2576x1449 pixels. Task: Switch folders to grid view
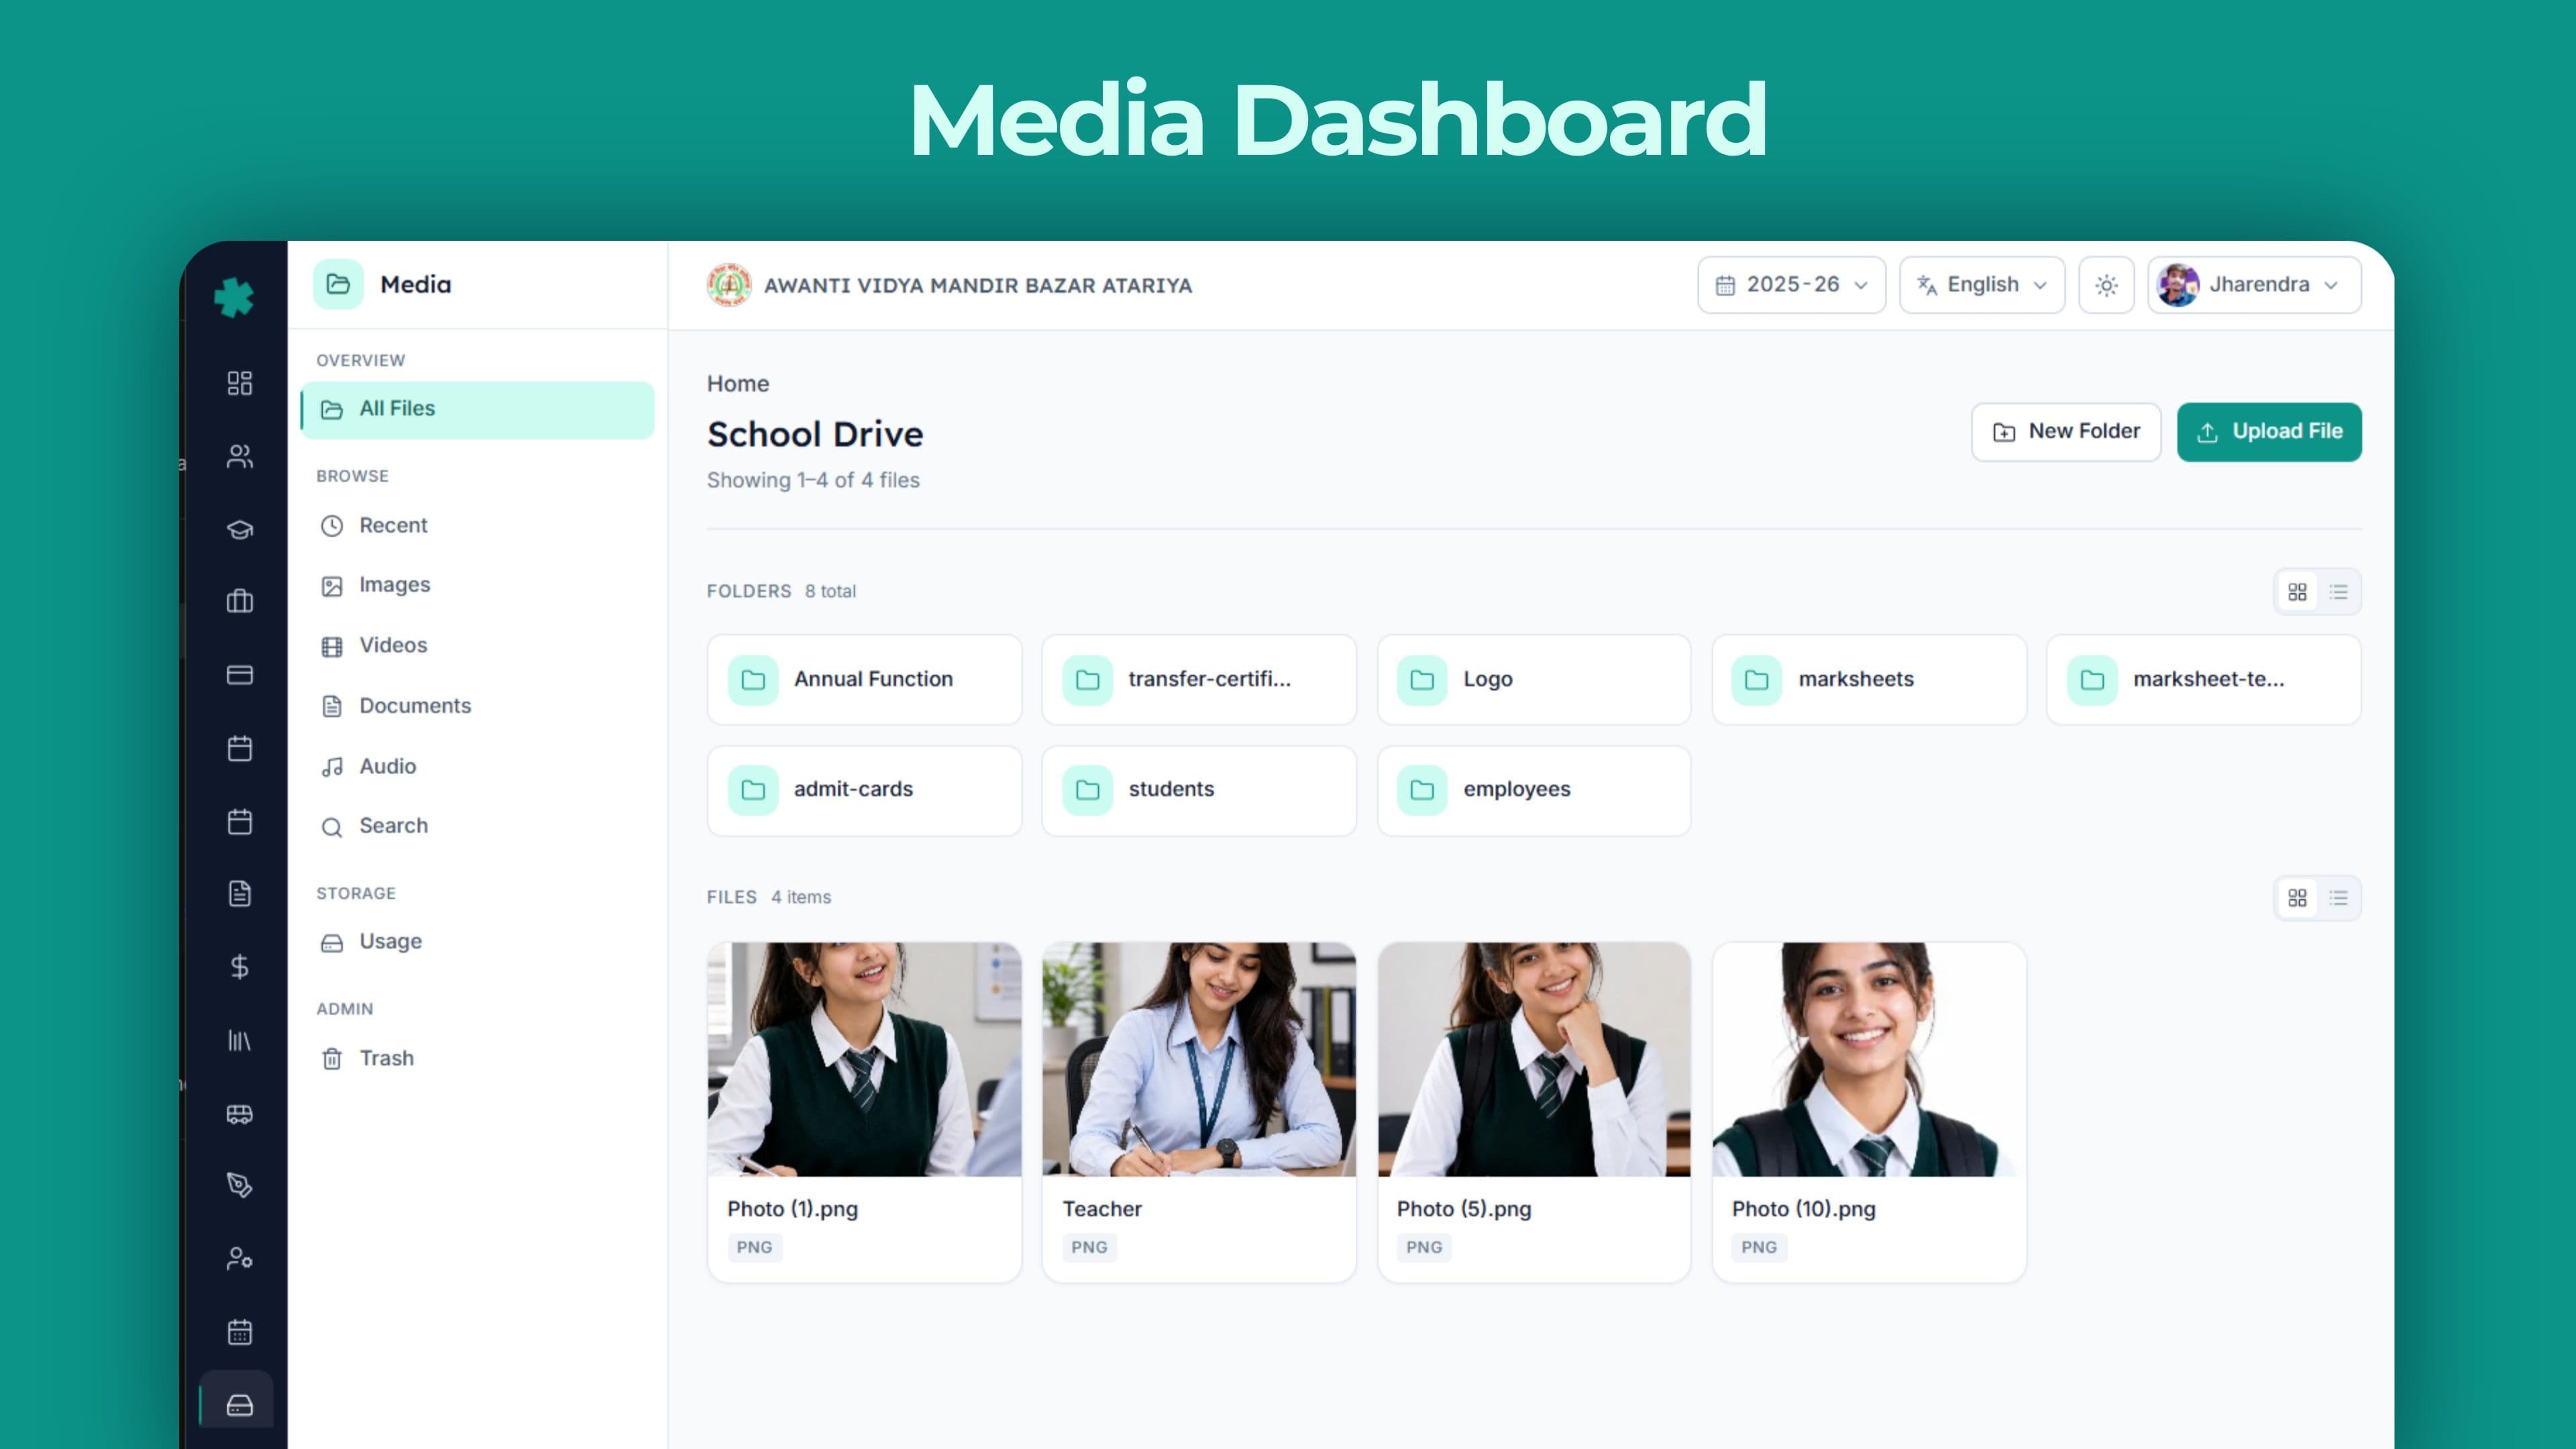[2297, 592]
